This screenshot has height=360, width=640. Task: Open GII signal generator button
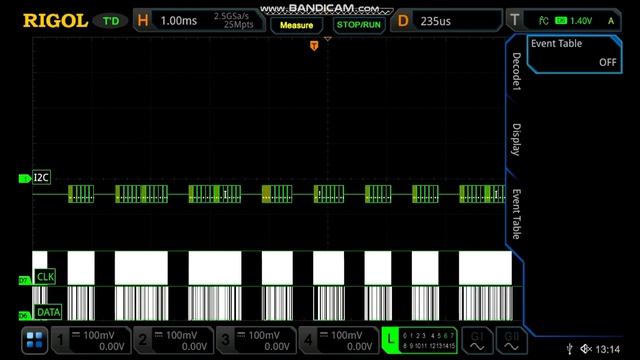pyautogui.click(x=511, y=341)
